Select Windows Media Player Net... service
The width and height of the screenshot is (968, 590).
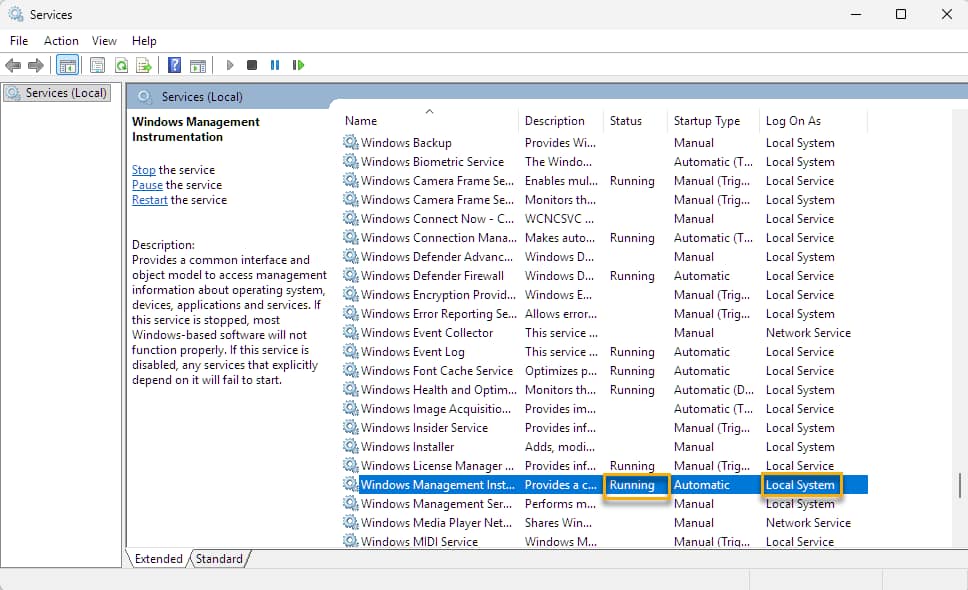click(605, 523)
